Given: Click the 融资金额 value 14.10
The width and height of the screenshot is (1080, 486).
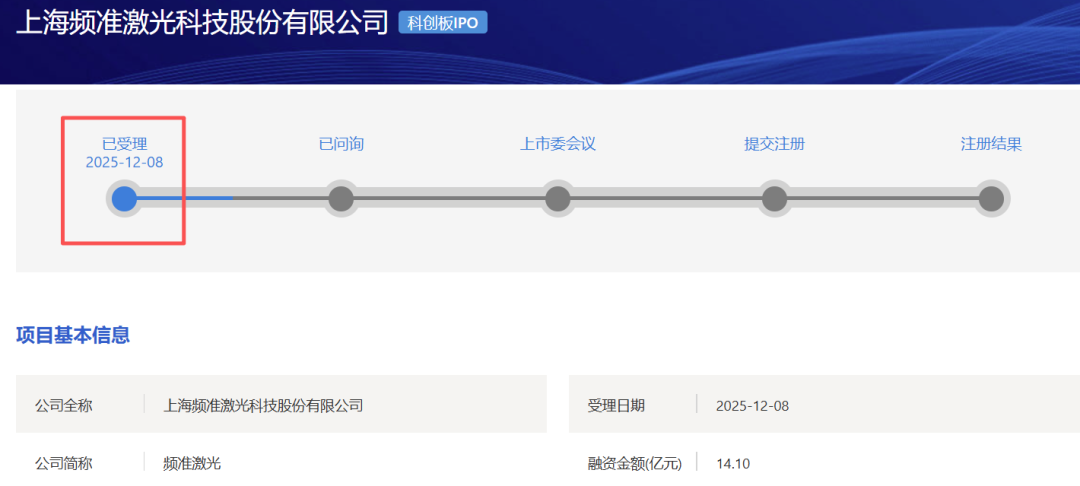Looking at the screenshot, I should click(x=733, y=465).
